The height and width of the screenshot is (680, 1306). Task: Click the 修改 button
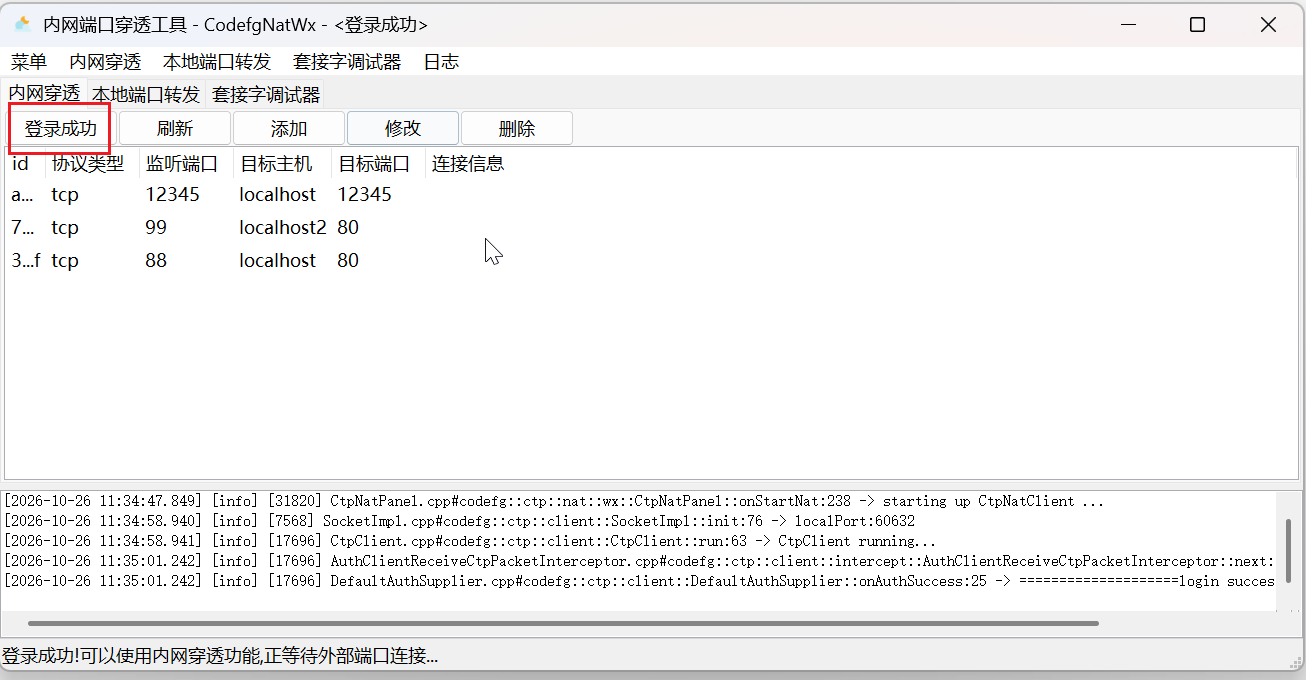pos(403,129)
